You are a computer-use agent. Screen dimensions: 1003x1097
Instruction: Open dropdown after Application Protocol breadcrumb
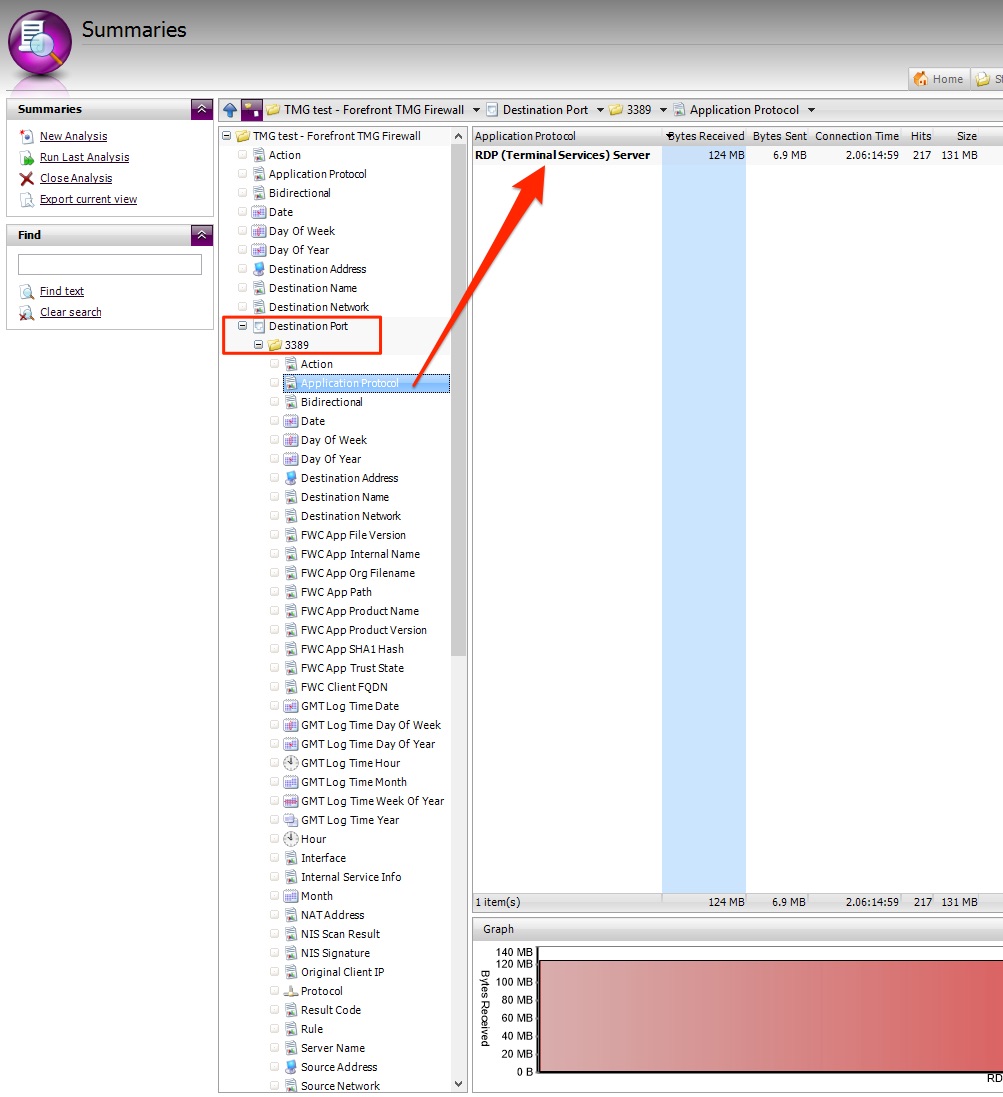811,110
